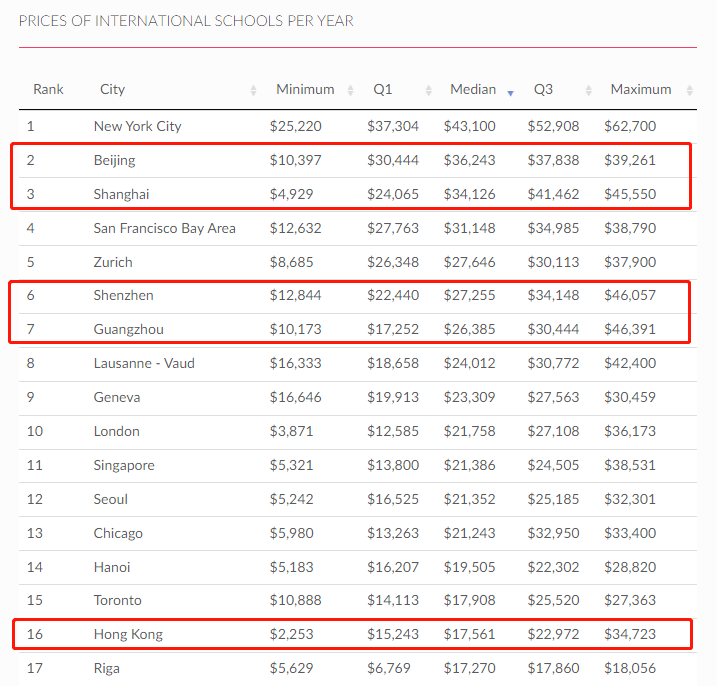Click San Francisco Bay Area cell
The width and height of the screenshot is (717, 686).
164,228
